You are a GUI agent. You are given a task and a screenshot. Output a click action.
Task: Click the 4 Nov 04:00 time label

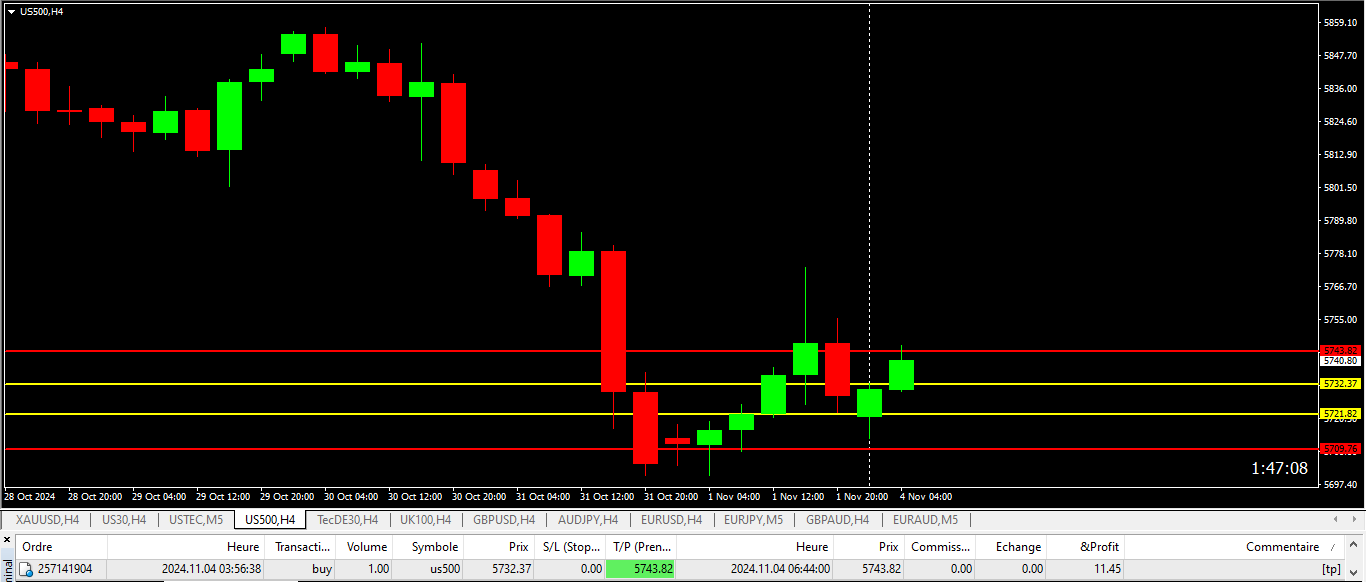(x=926, y=497)
